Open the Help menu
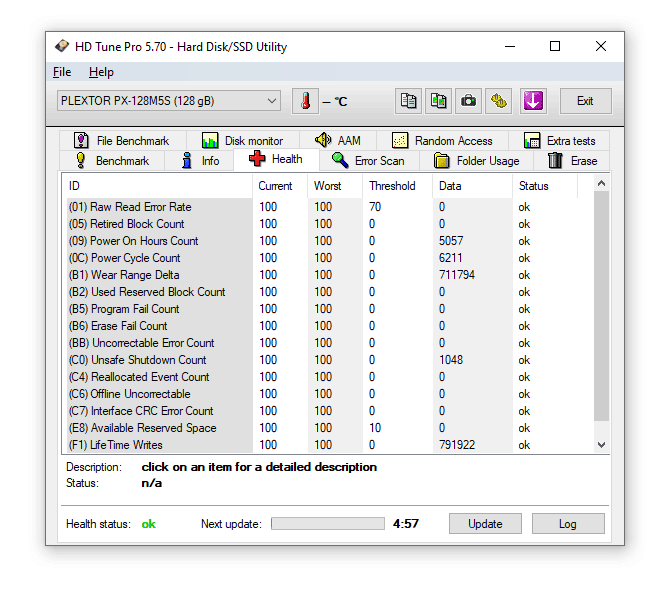The height and width of the screenshot is (593, 667). pyautogui.click(x=101, y=72)
